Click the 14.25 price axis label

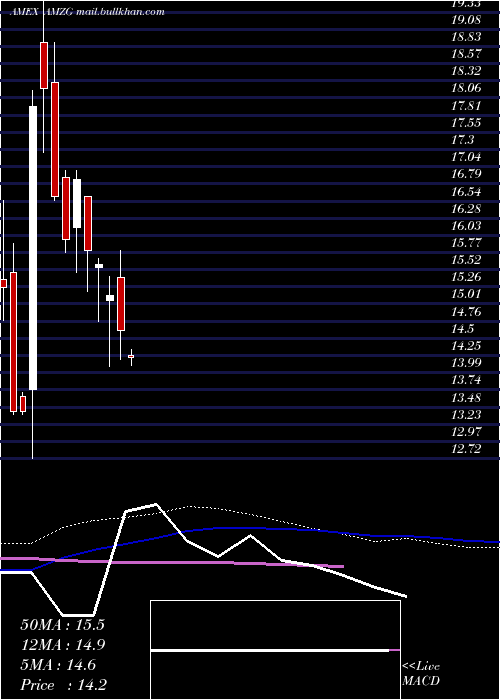[x=466, y=346]
